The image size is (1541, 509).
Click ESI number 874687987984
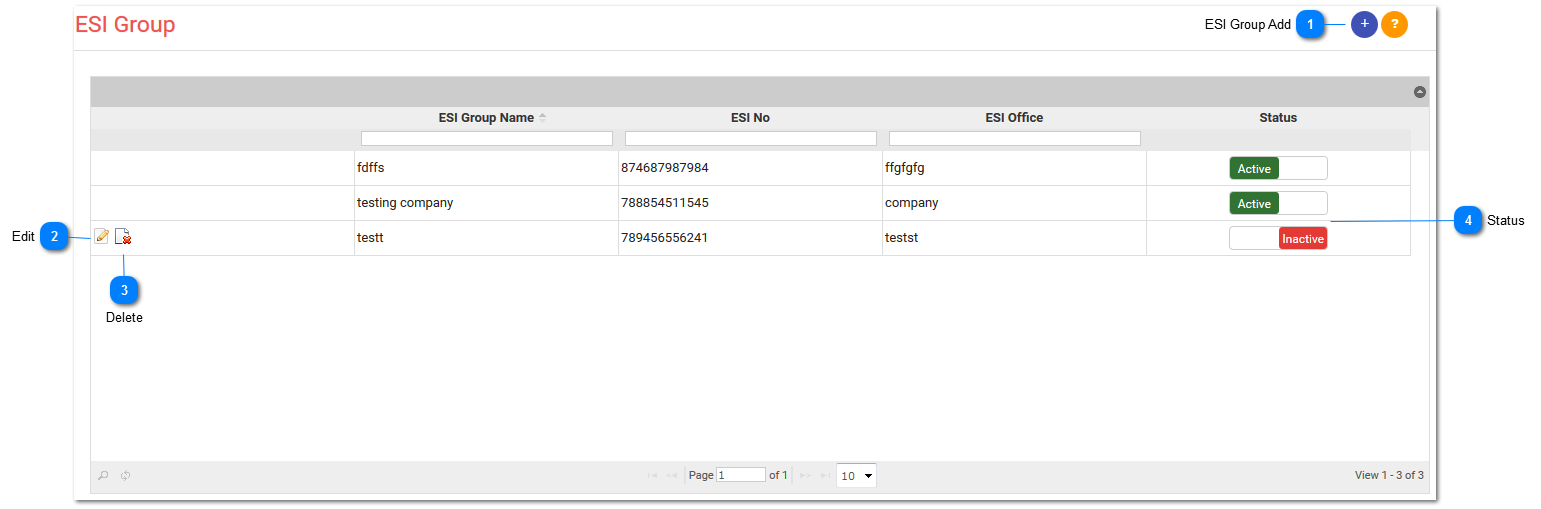[x=665, y=168]
